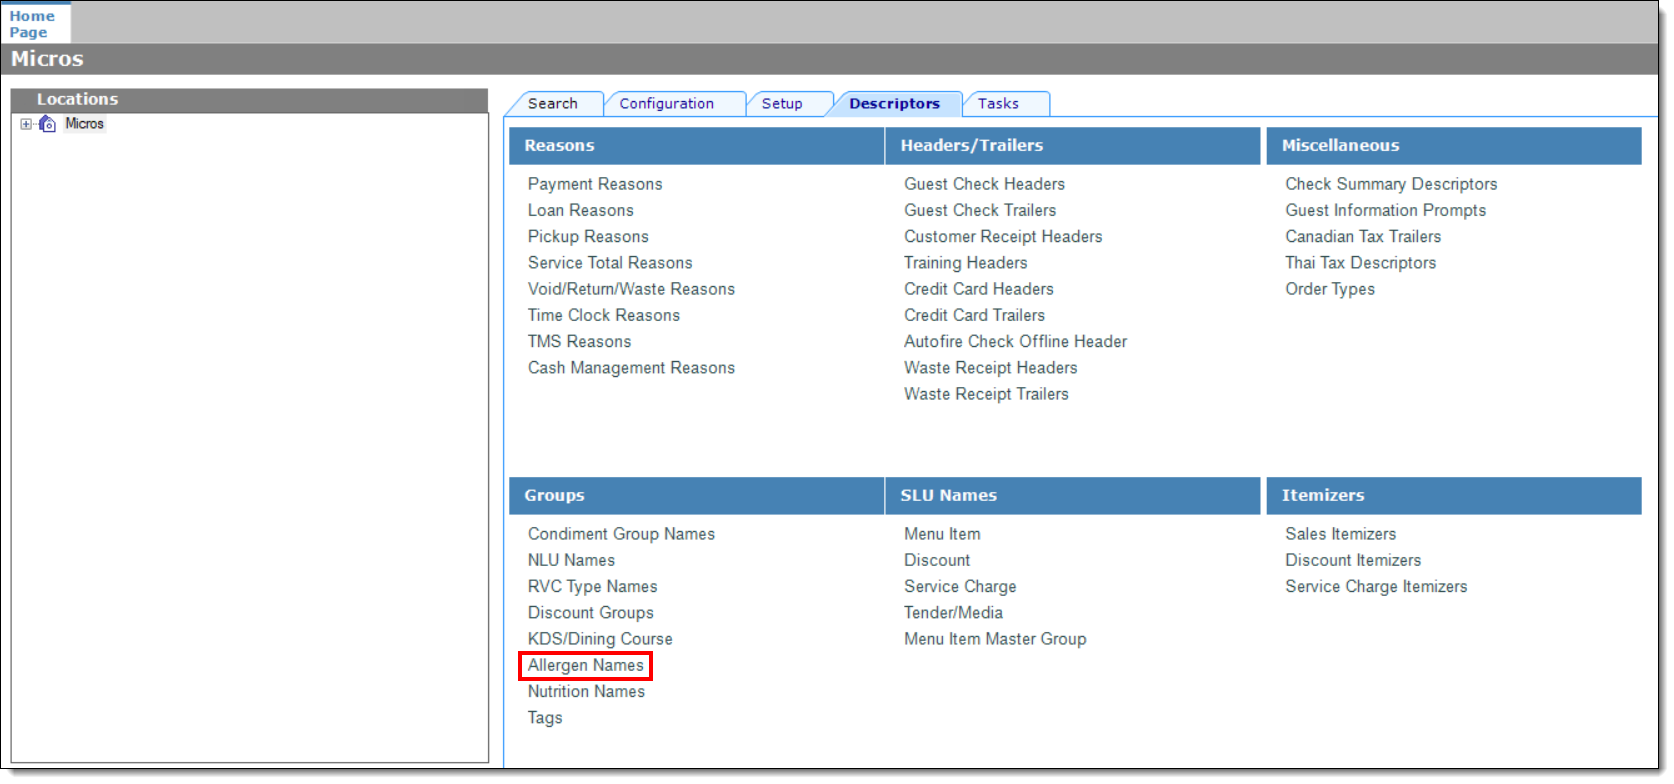
Task: Open Waste Receipt Trailers
Action: tap(986, 394)
